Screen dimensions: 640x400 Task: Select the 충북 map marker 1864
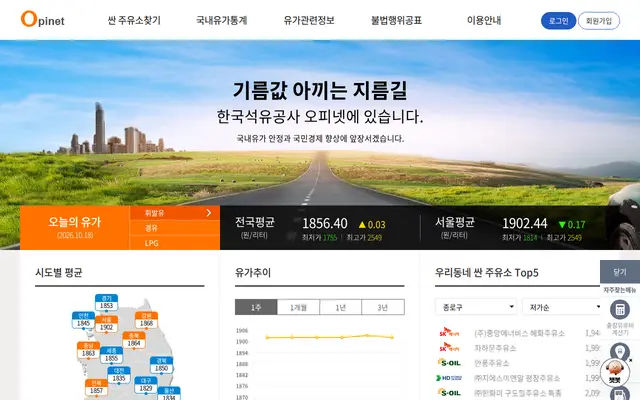pyautogui.click(x=134, y=340)
